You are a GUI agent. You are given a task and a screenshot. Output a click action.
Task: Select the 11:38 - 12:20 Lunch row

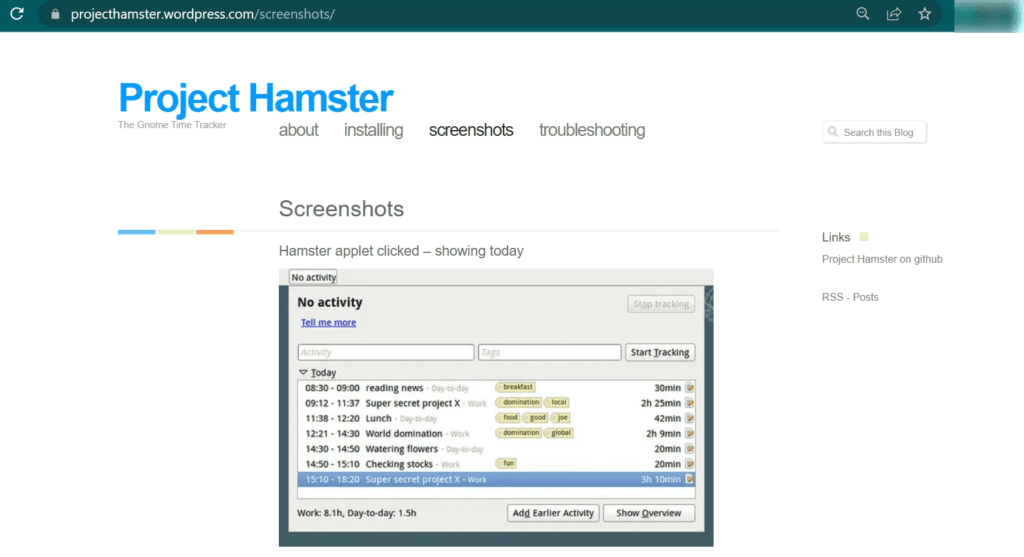(x=496, y=418)
